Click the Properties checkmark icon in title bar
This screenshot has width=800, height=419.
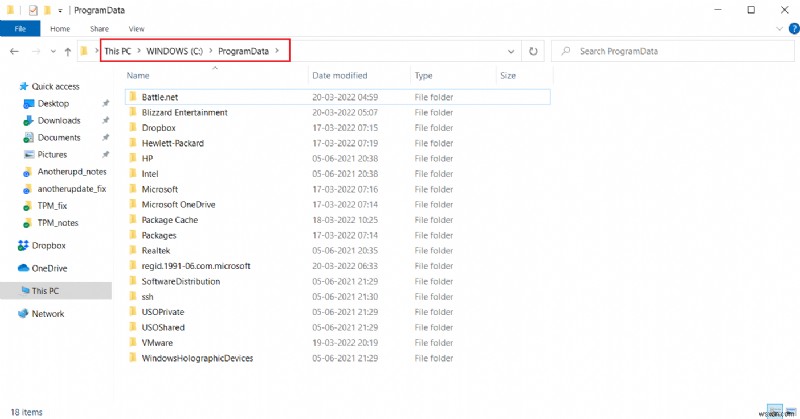[x=33, y=10]
